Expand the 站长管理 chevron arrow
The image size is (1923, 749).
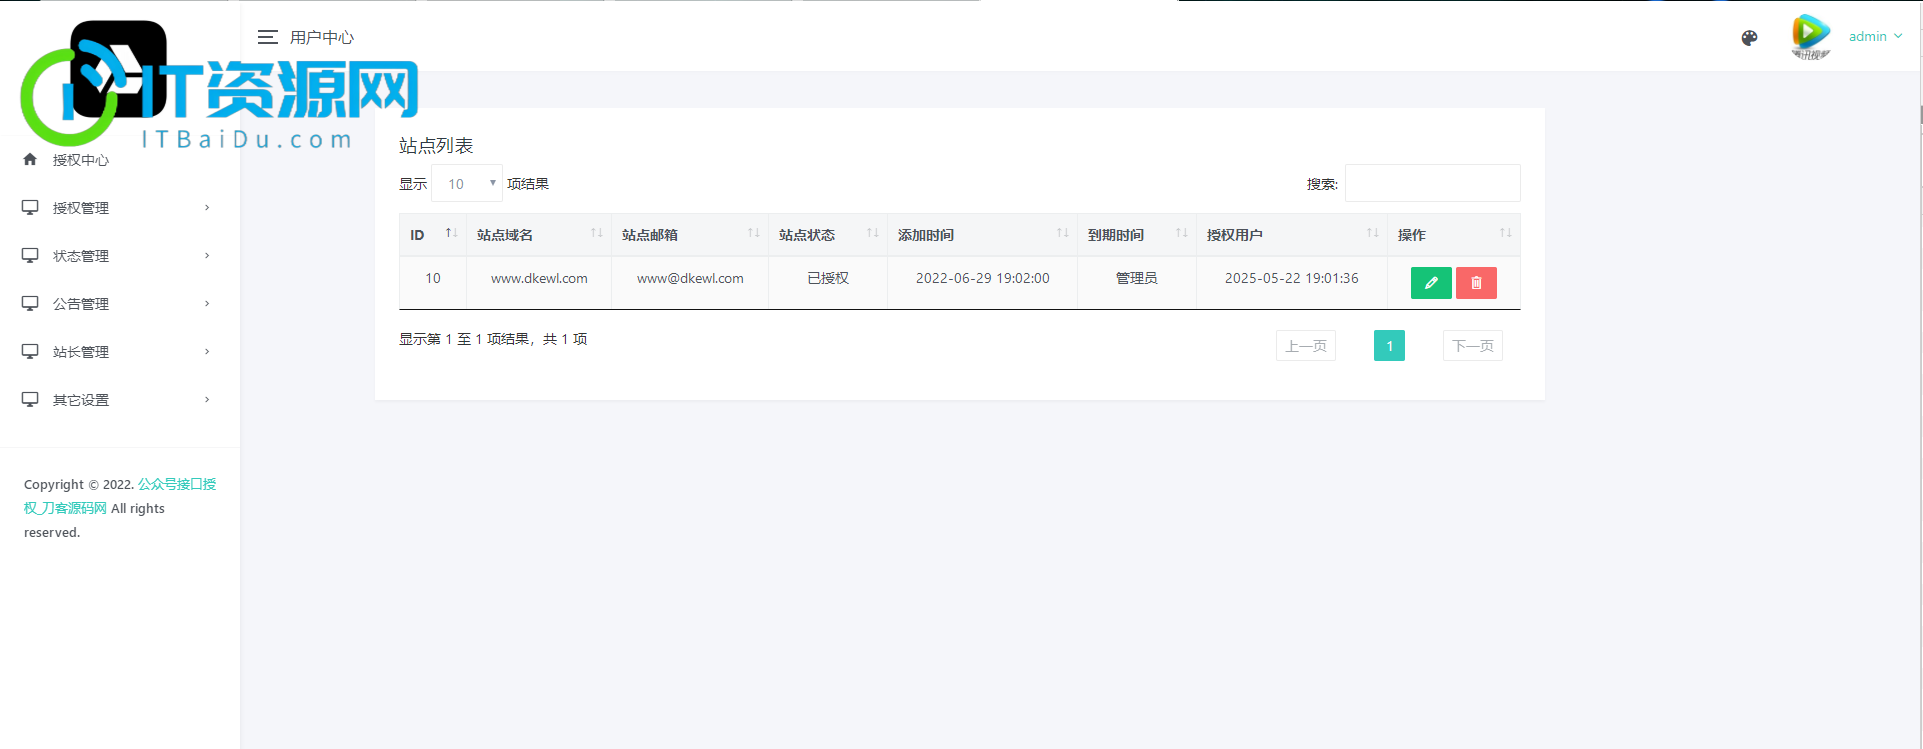pos(207,352)
